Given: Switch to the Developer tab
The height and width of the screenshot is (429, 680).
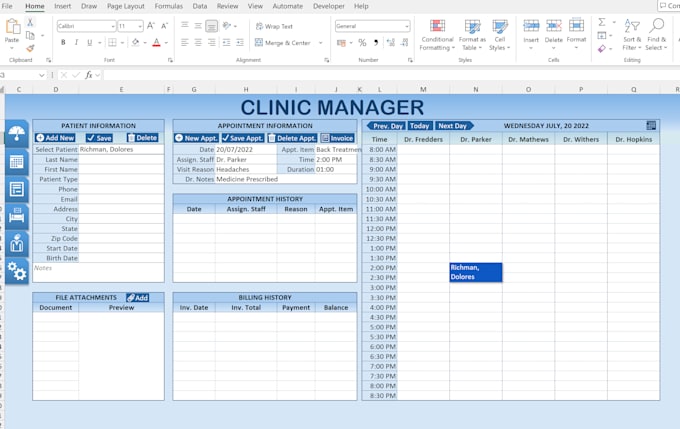Looking at the screenshot, I should point(329,6).
